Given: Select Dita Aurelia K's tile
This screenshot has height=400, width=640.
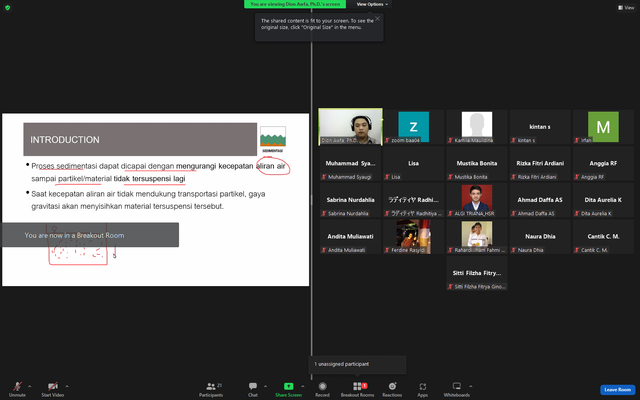Looking at the screenshot, I should (603, 200).
